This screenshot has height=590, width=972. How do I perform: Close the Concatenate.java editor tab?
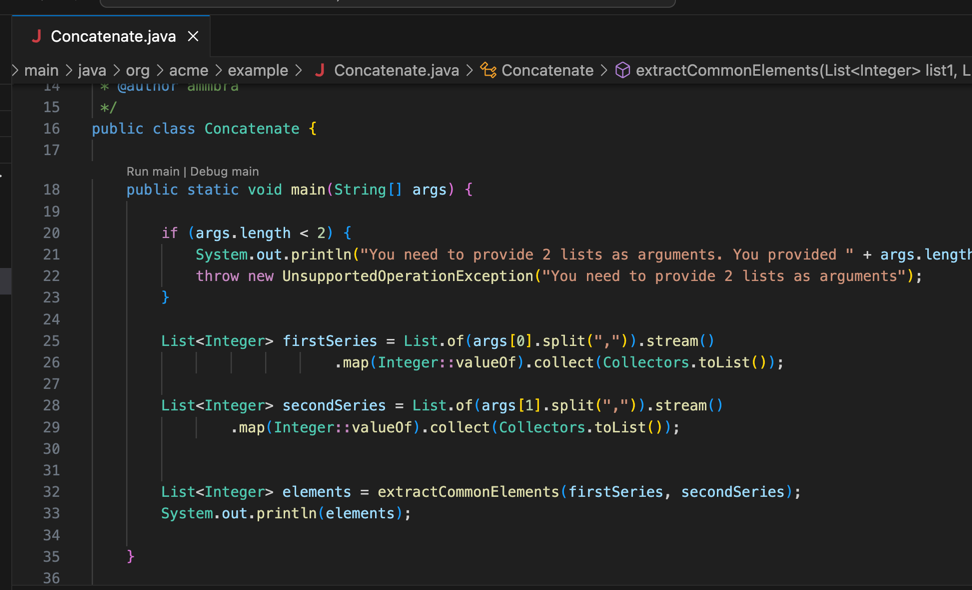coord(193,36)
